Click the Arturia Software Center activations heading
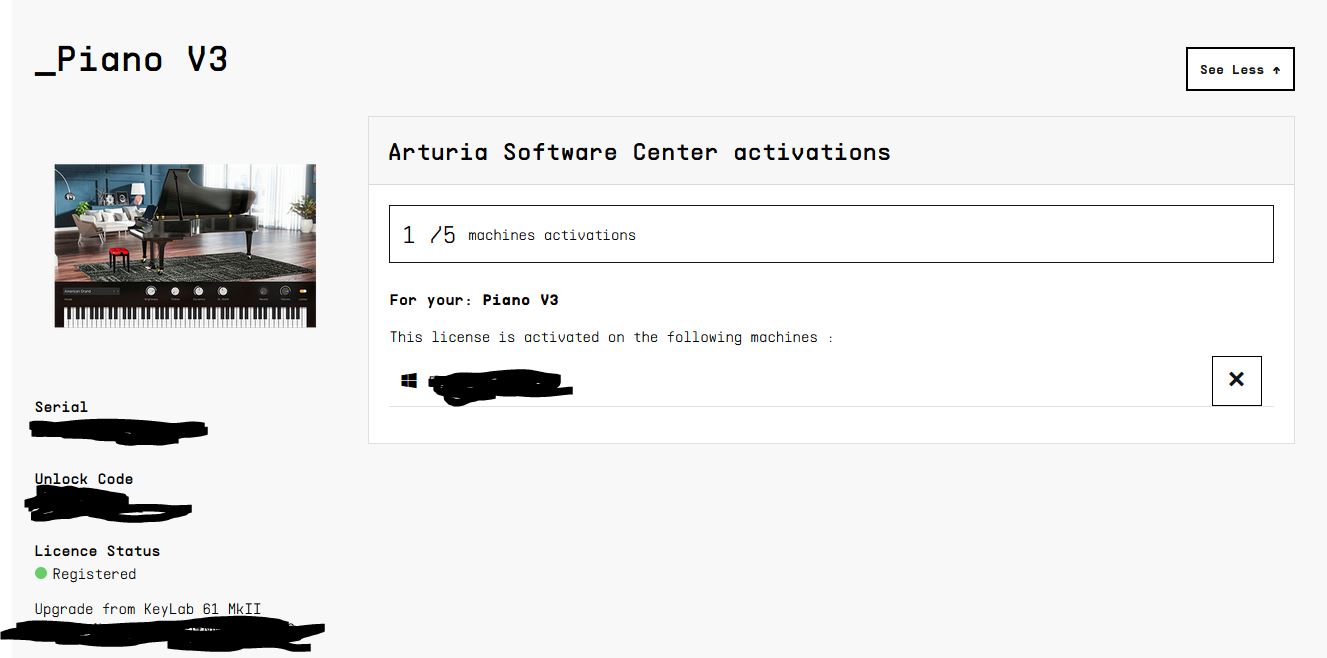Image resolution: width=1327 pixels, height=658 pixels. point(639,152)
